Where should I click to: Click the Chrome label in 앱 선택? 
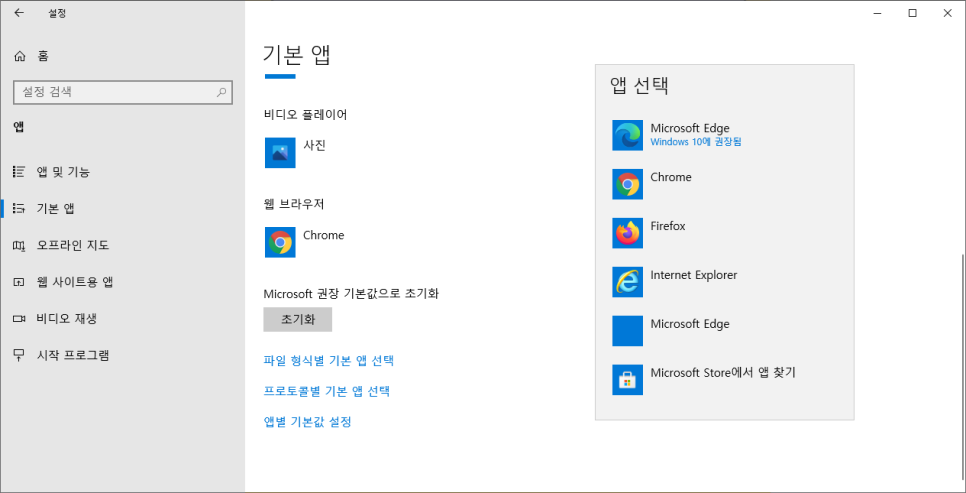tap(671, 177)
